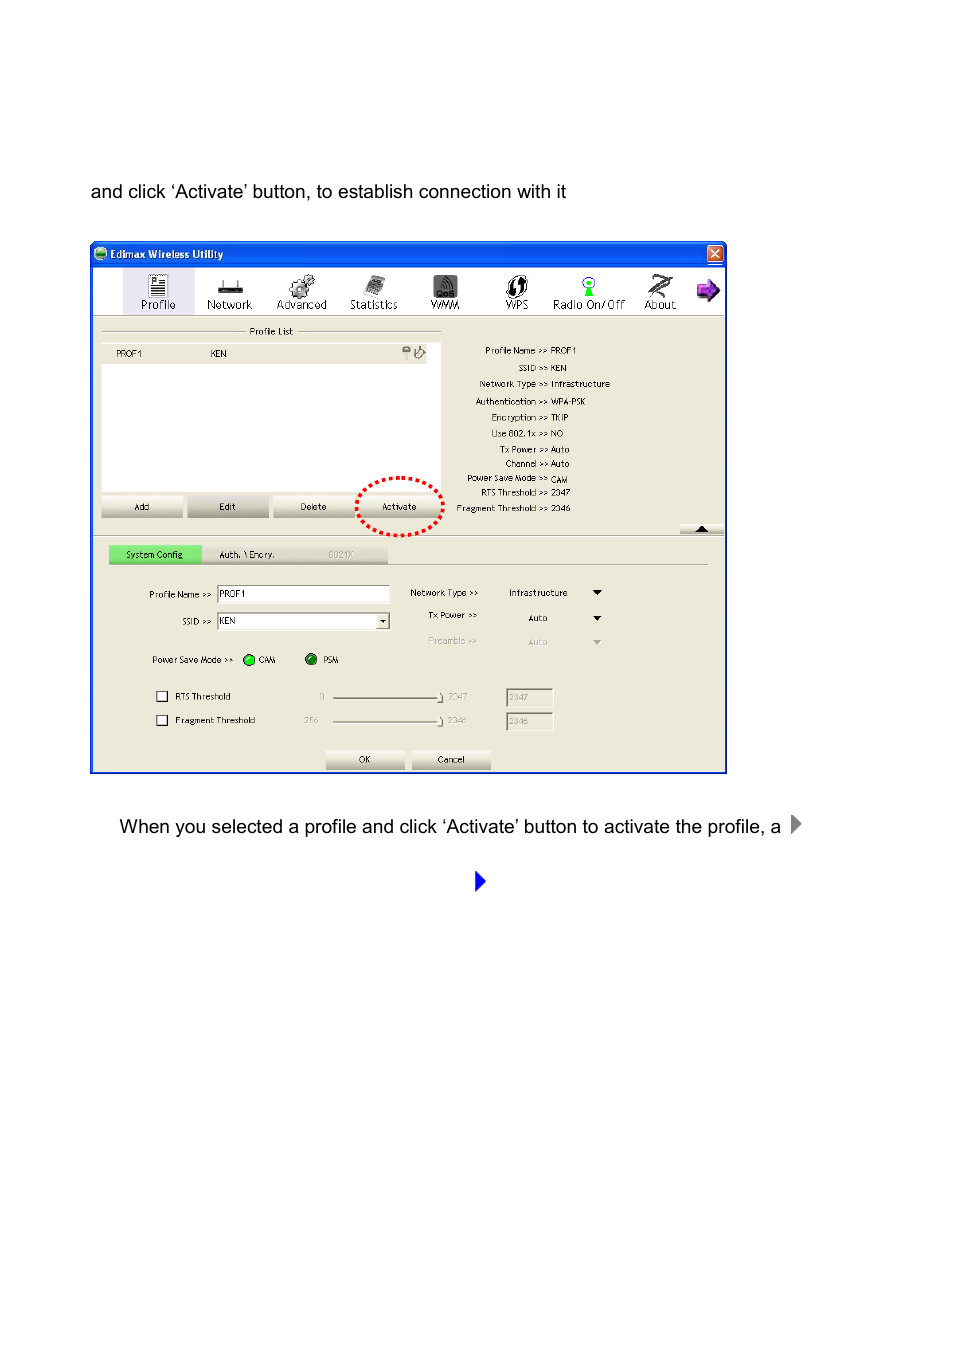The image size is (954, 1350).
Task: Open the Profile toolbar icon
Action: (x=158, y=291)
